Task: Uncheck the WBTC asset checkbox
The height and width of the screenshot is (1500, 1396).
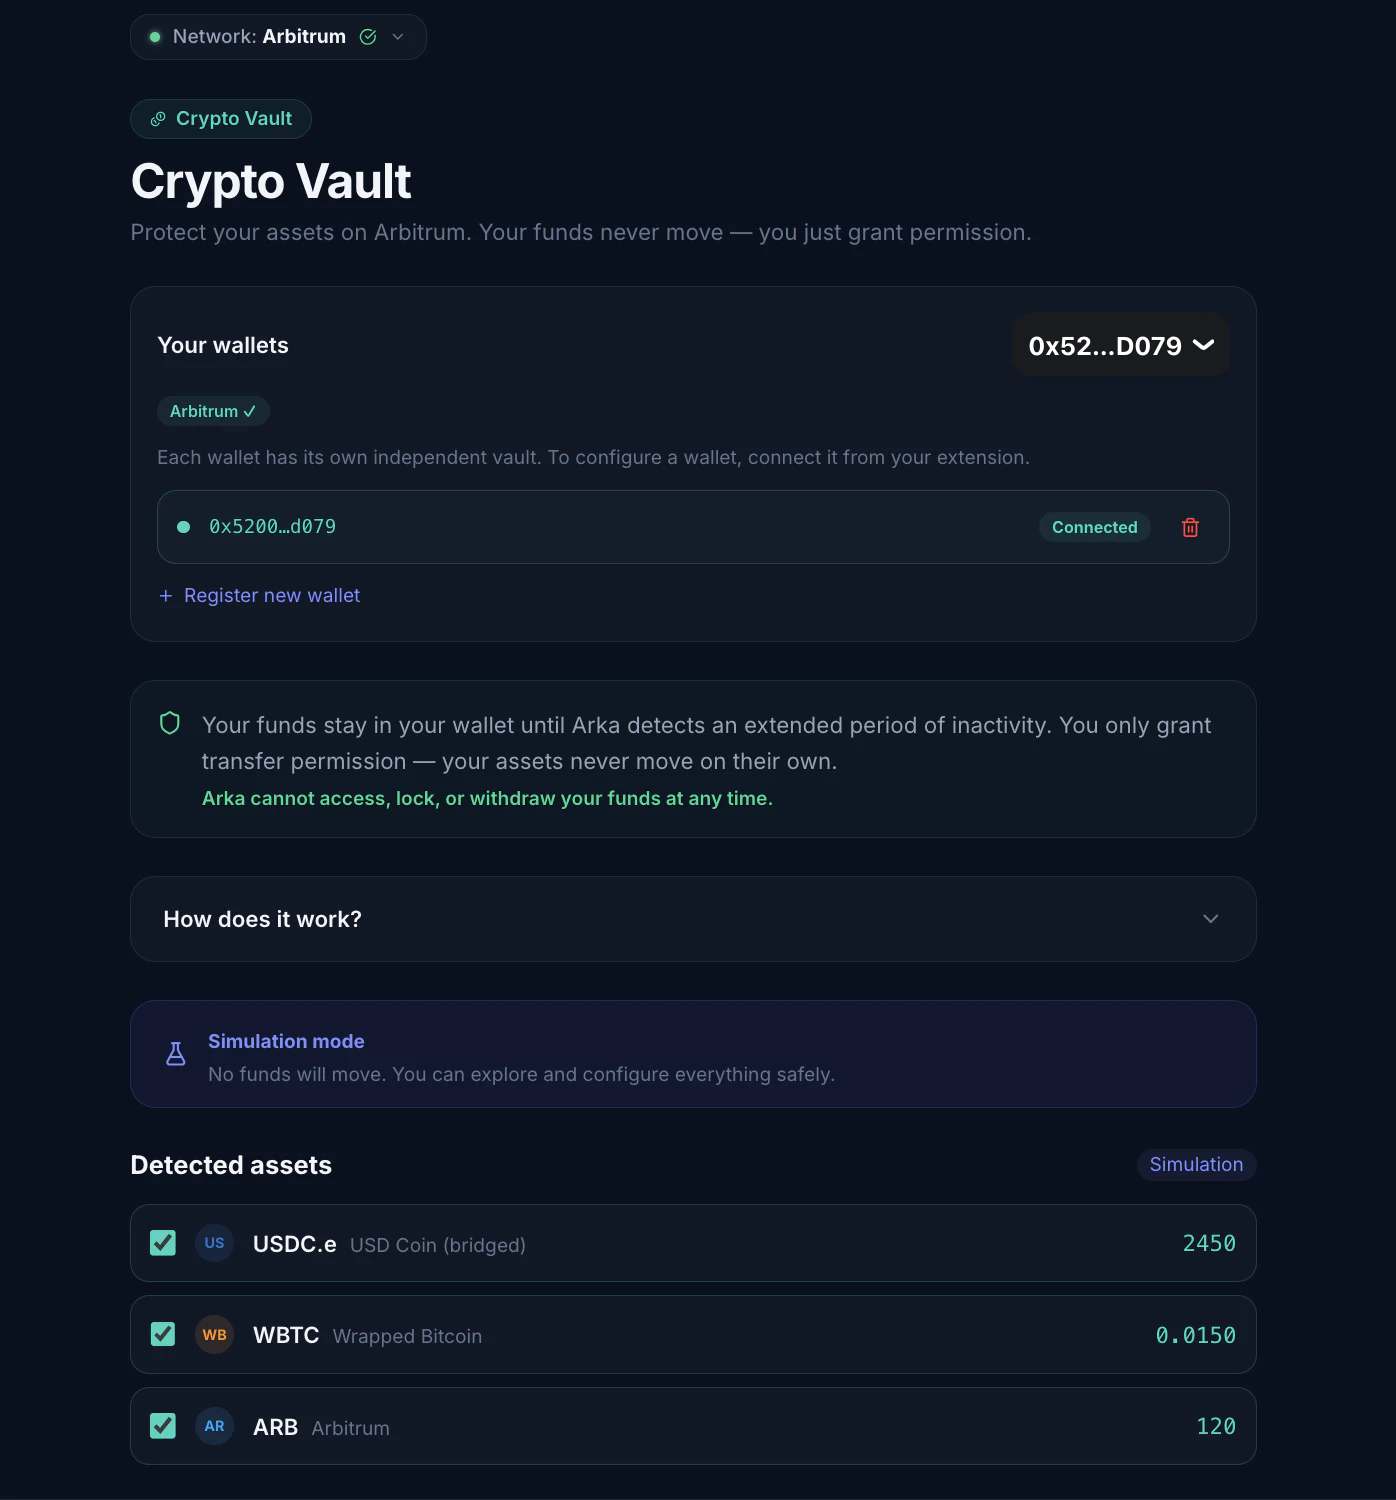Action: click(x=163, y=1335)
